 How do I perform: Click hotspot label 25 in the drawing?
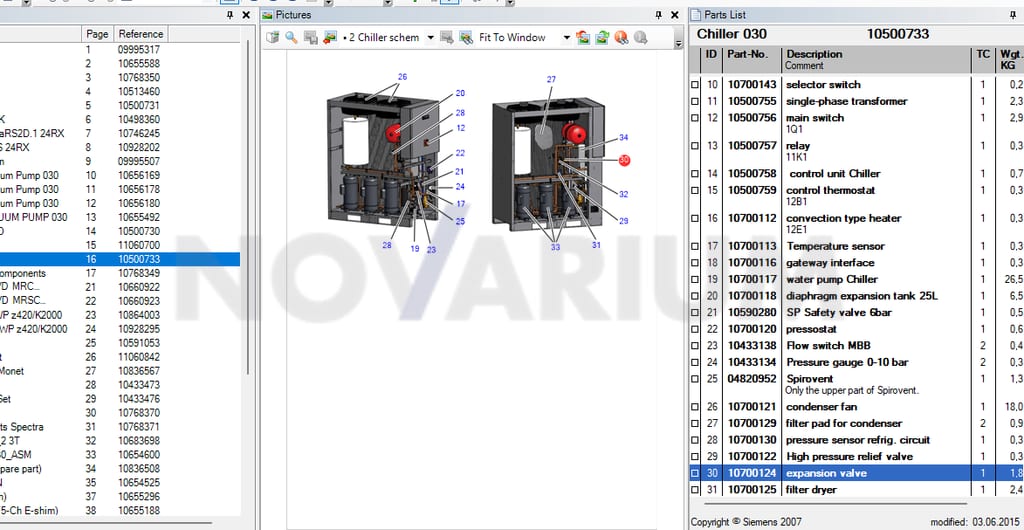[460, 221]
